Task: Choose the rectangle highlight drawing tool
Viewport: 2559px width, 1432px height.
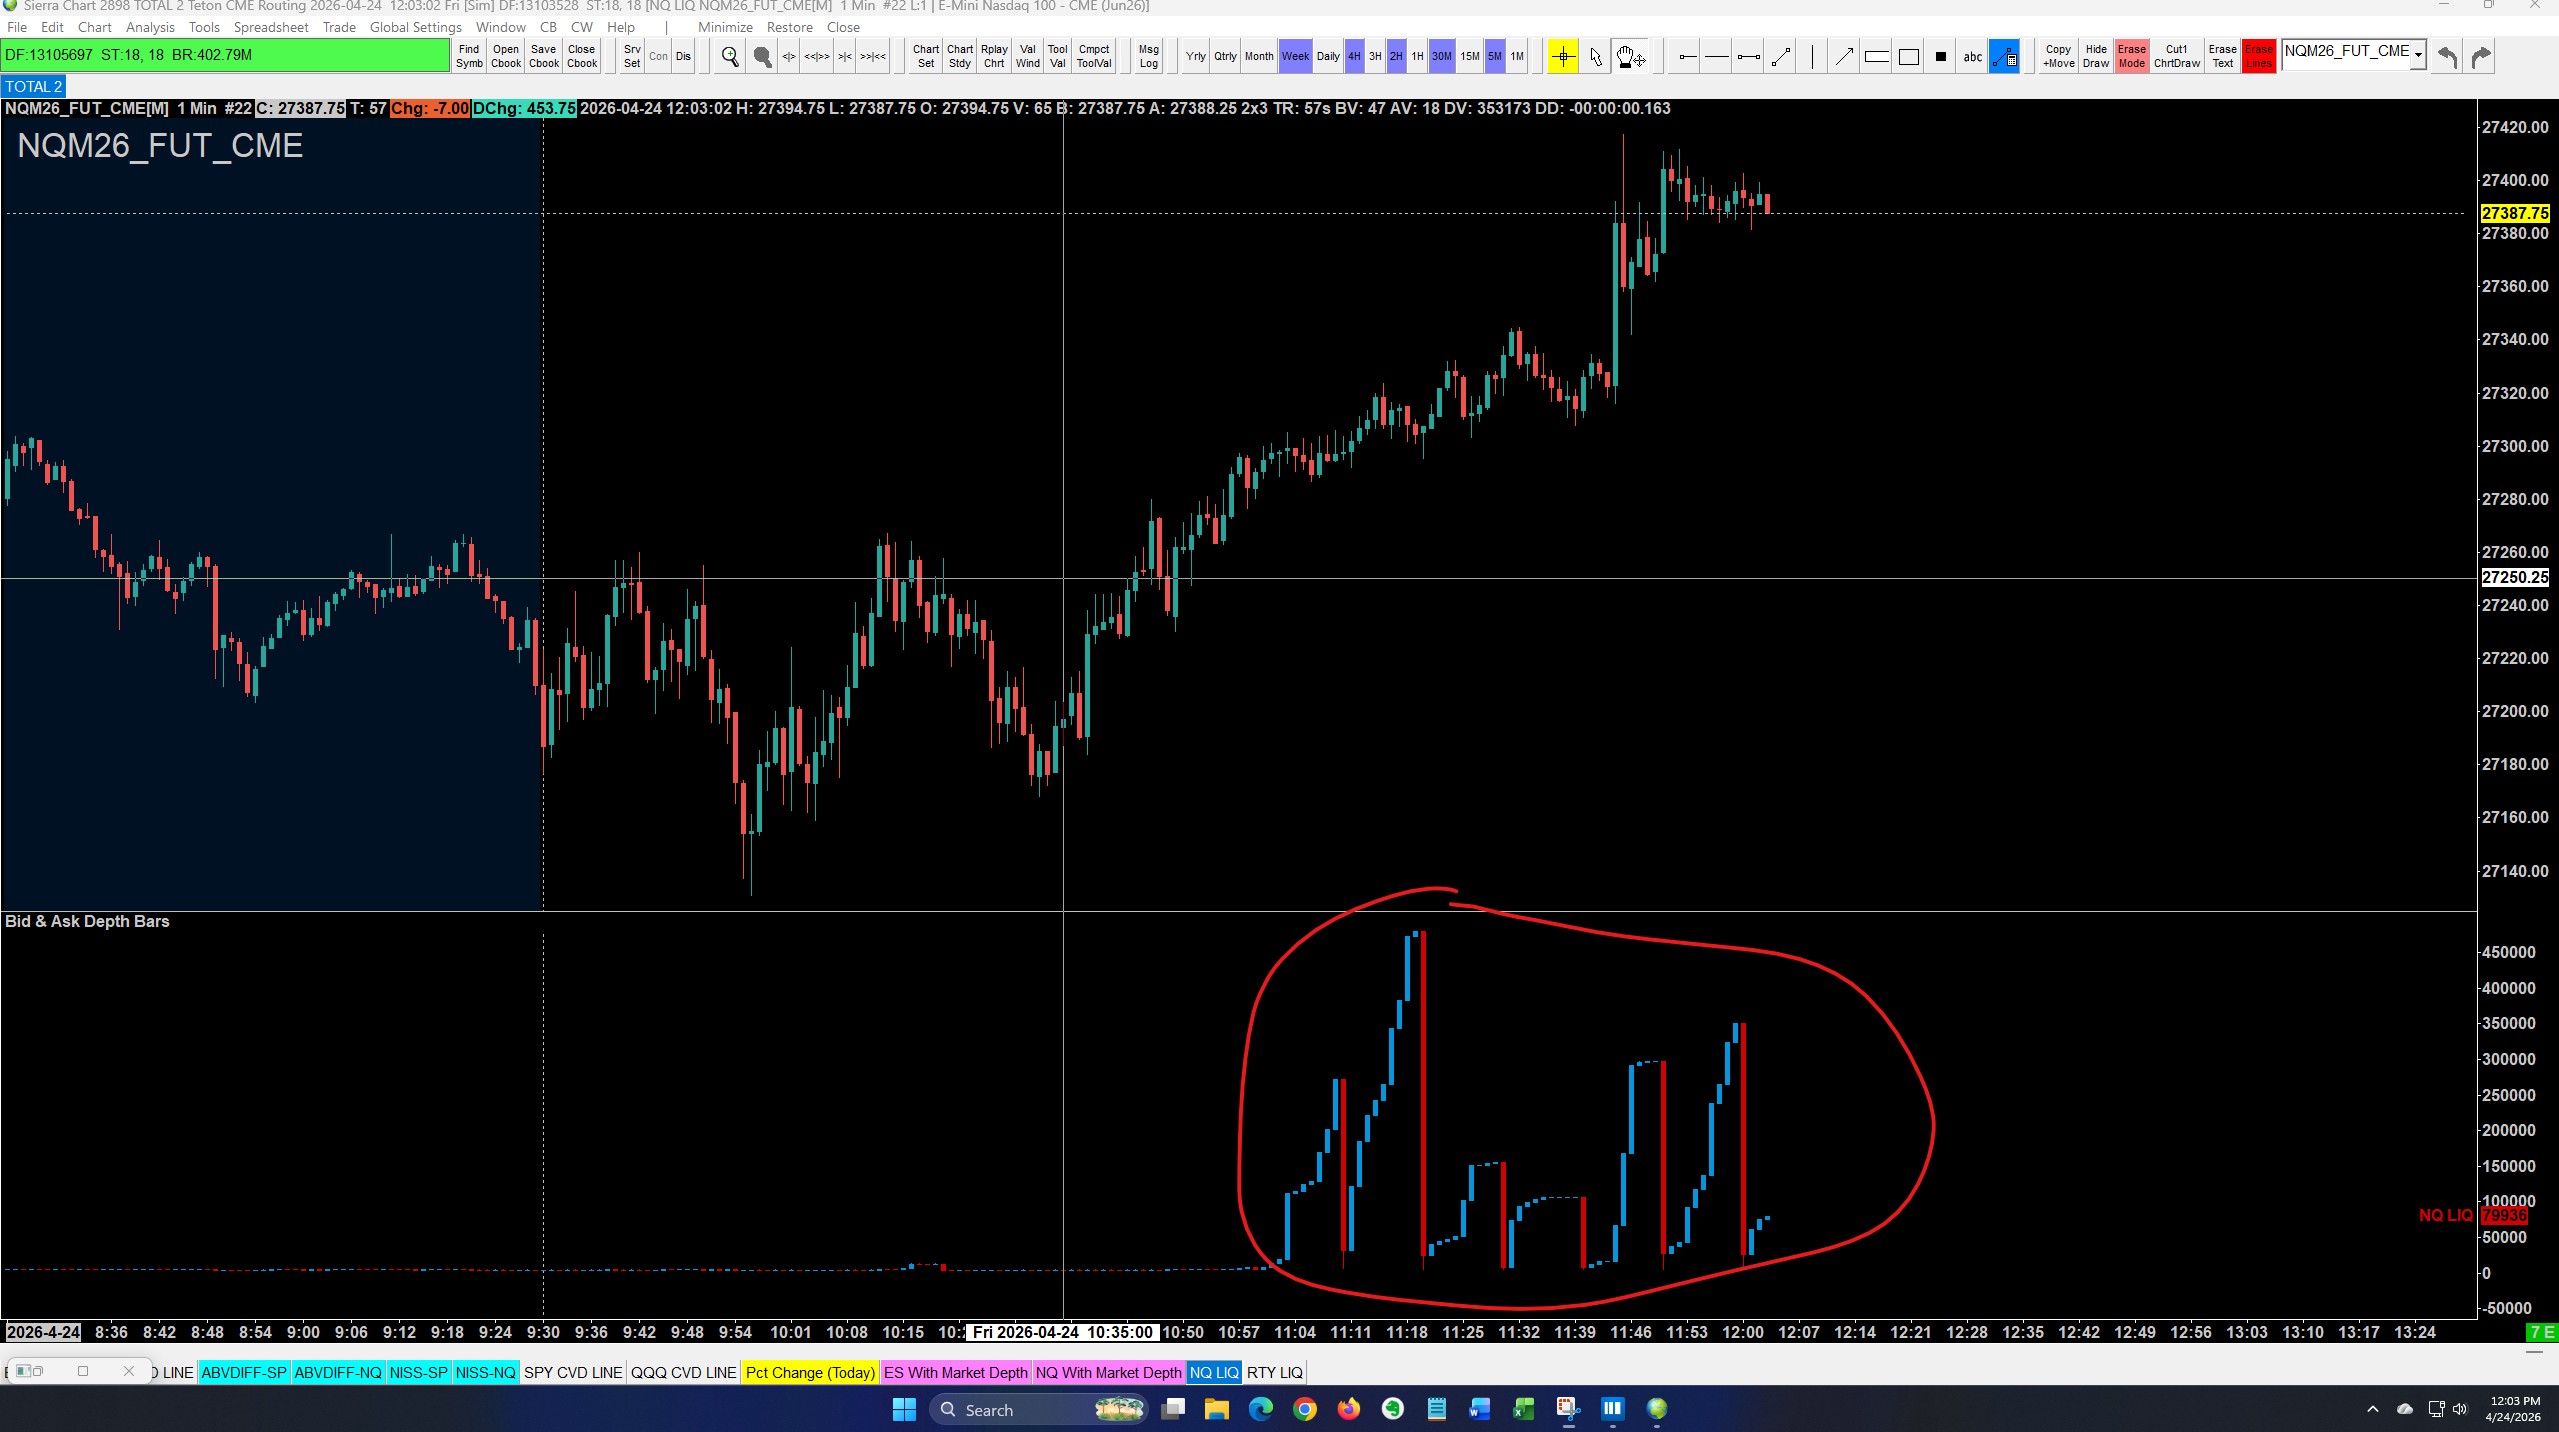Action: coord(1877,57)
